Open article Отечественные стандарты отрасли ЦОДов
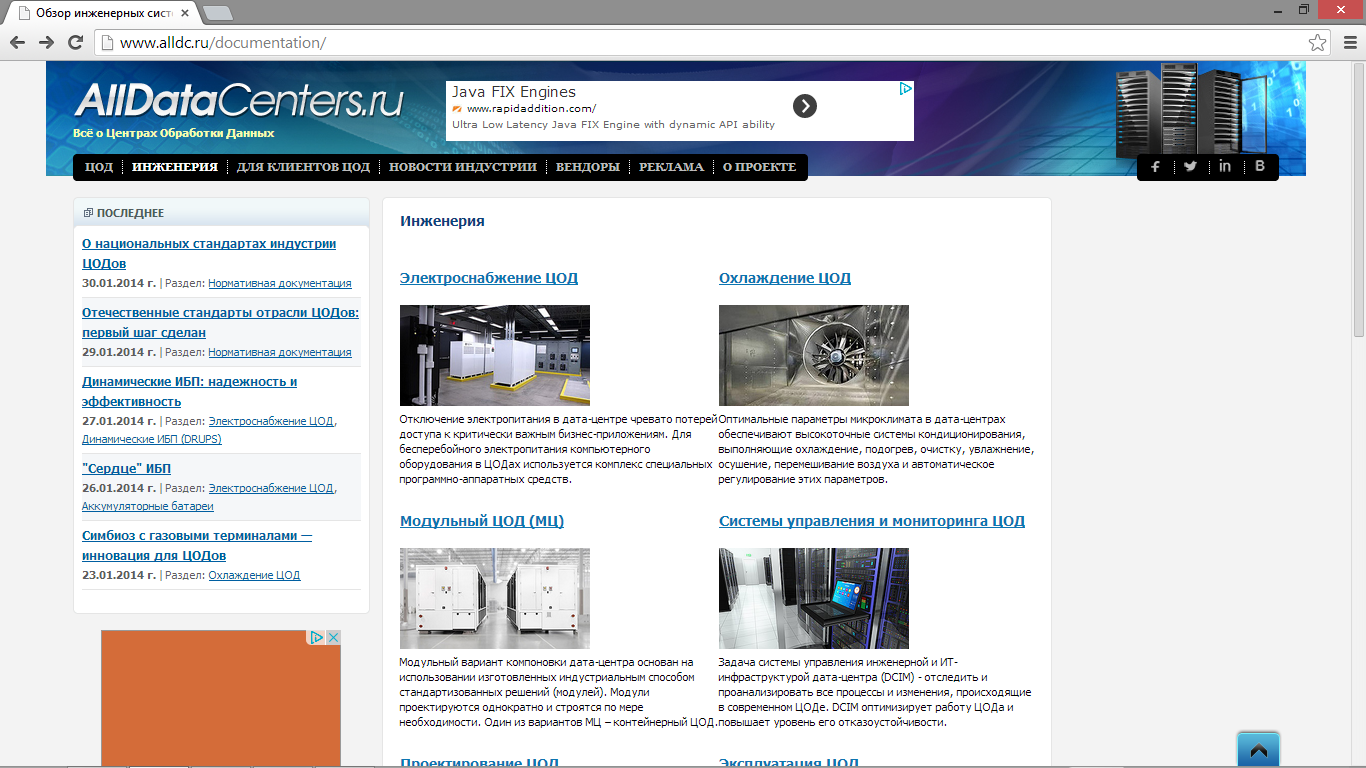The width and height of the screenshot is (1366, 768). pyautogui.click(x=220, y=322)
